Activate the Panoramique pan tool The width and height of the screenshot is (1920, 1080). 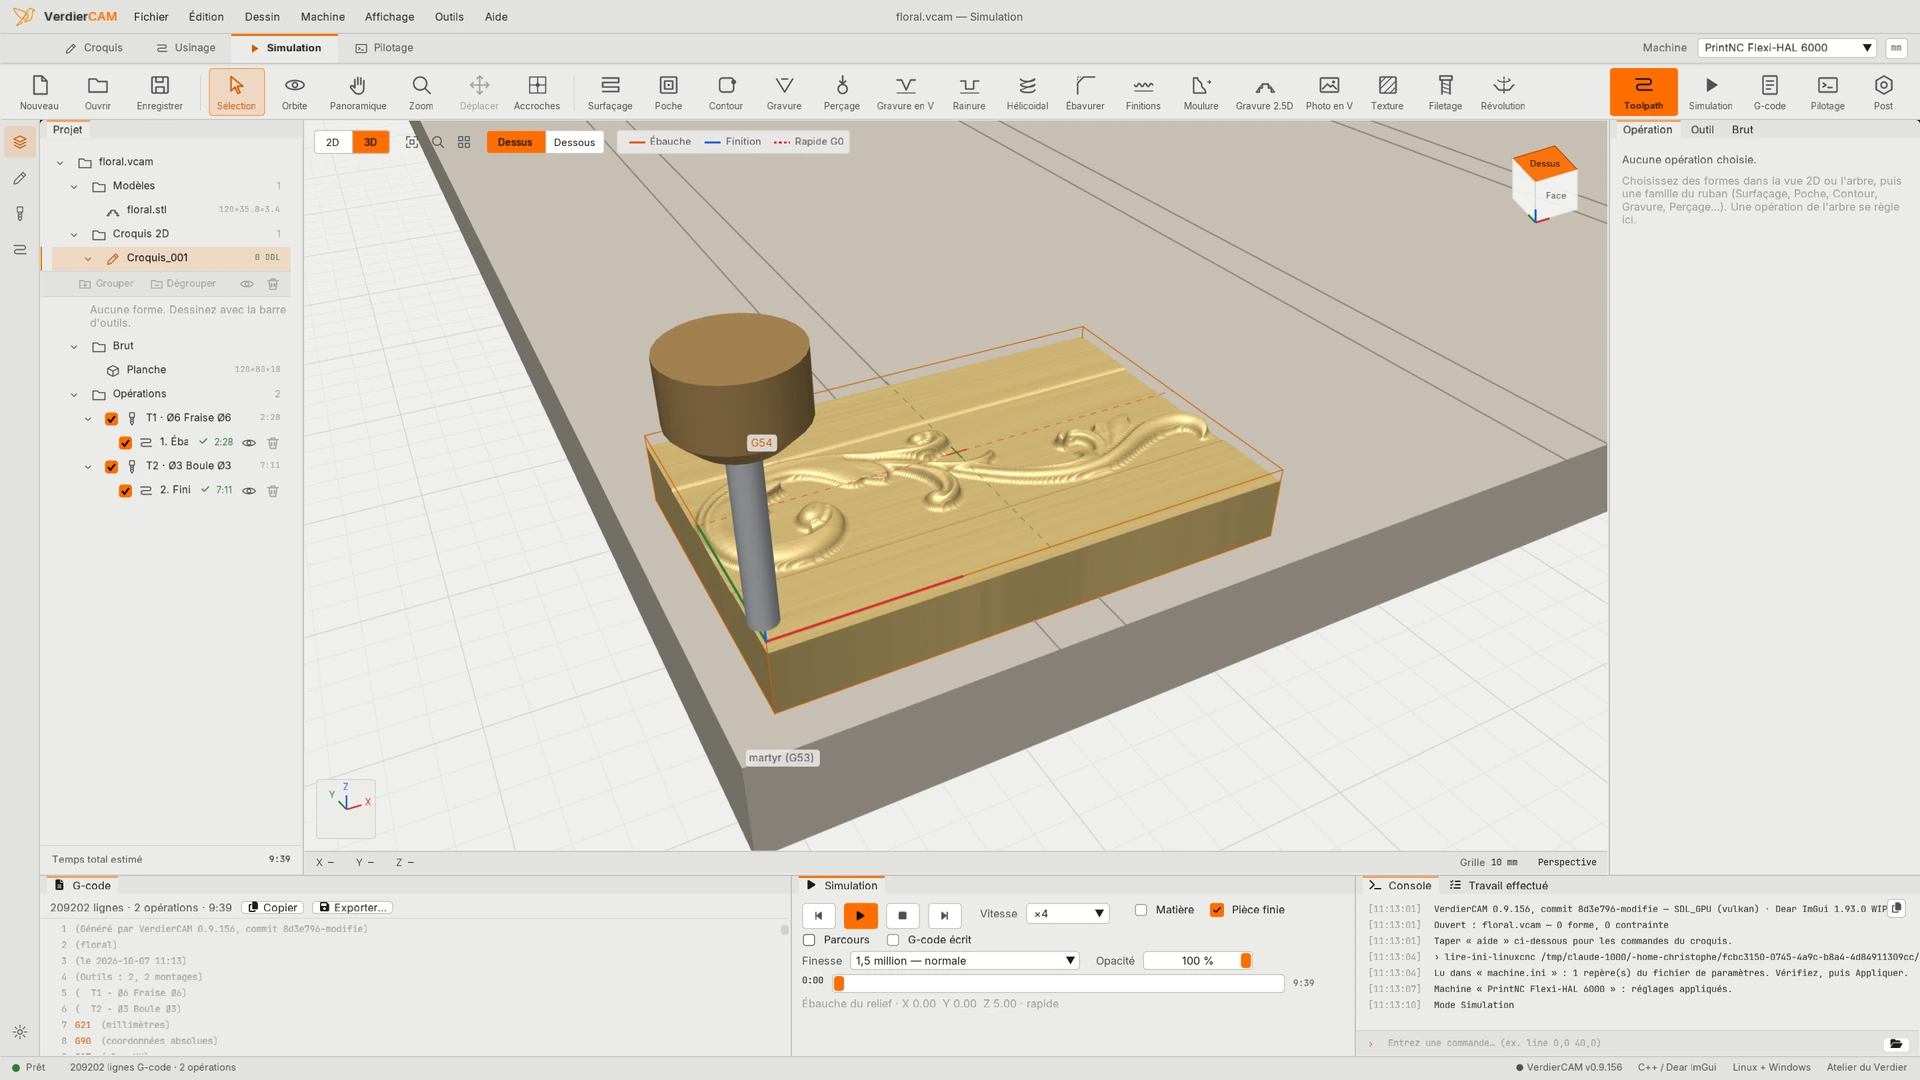click(358, 92)
